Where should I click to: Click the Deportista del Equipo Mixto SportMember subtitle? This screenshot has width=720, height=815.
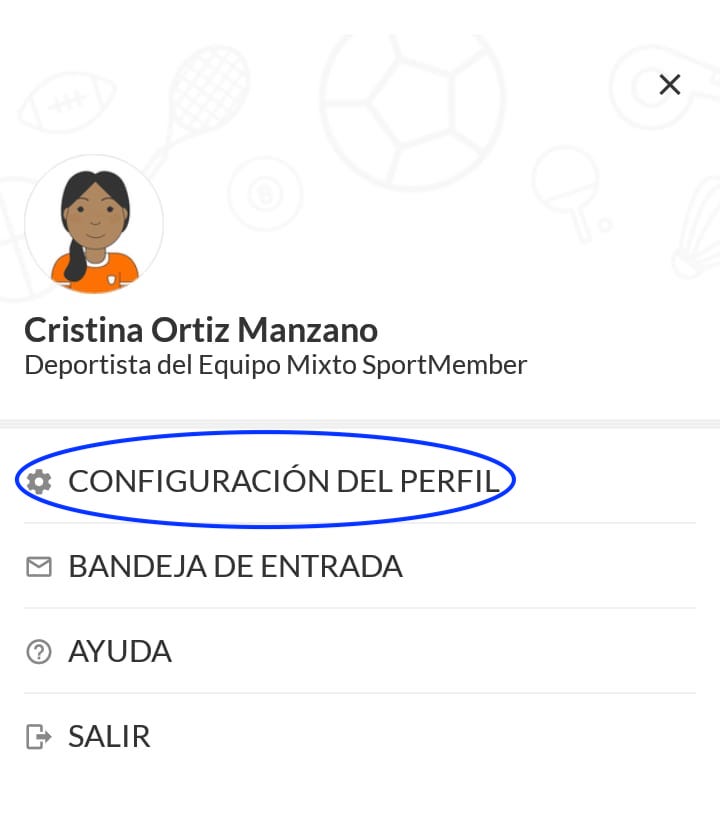pos(276,365)
